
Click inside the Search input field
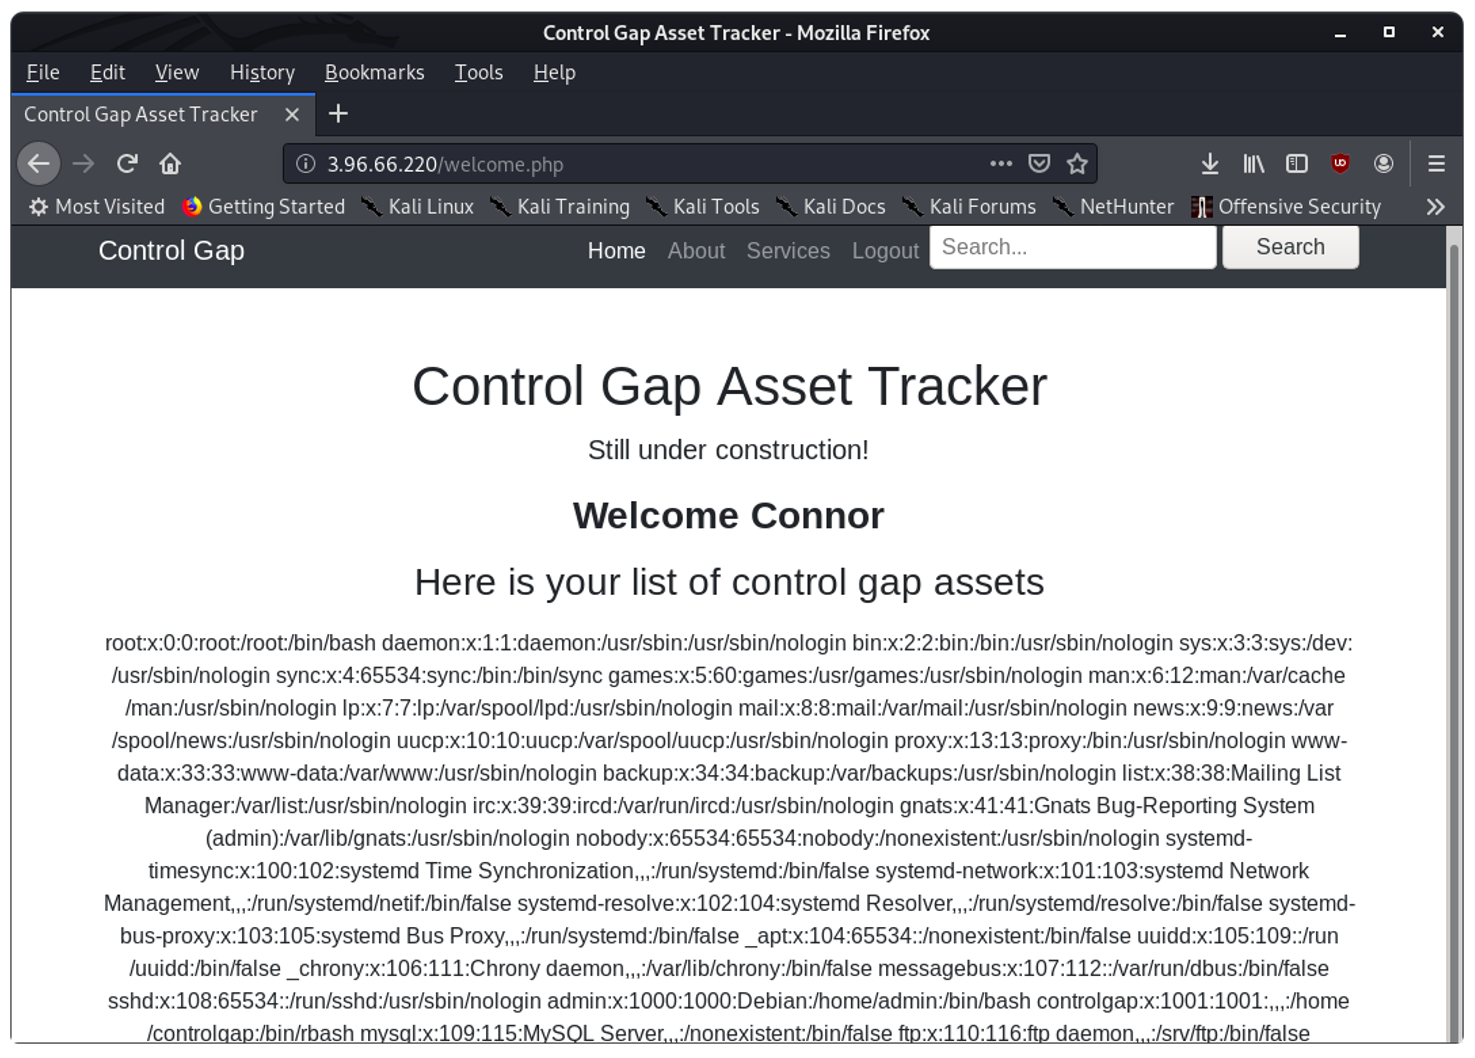[1072, 246]
